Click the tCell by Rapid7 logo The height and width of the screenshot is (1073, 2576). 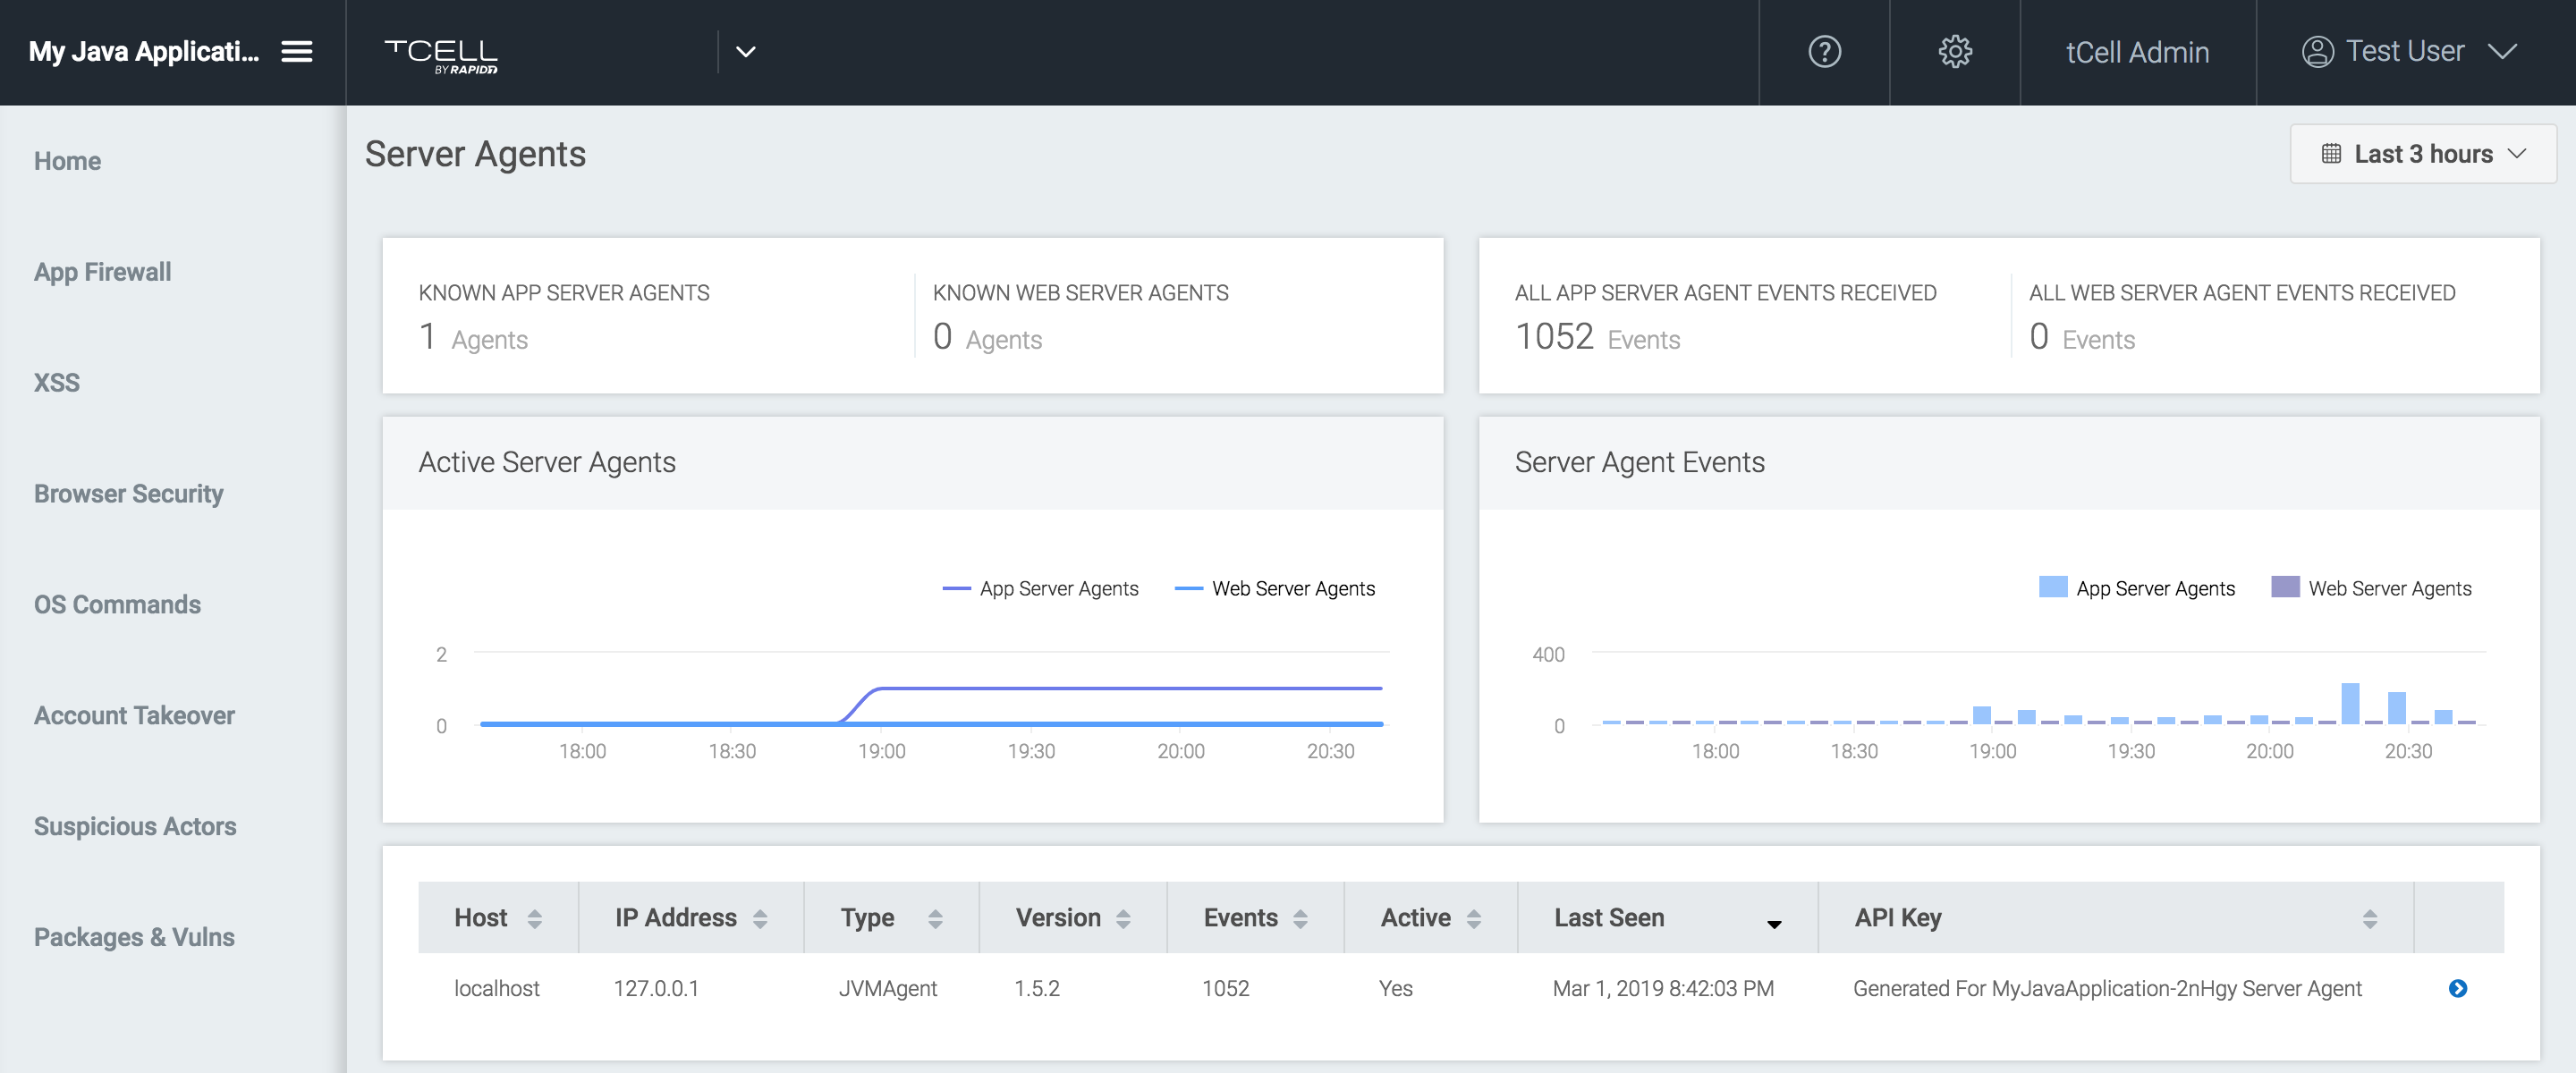point(441,55)
